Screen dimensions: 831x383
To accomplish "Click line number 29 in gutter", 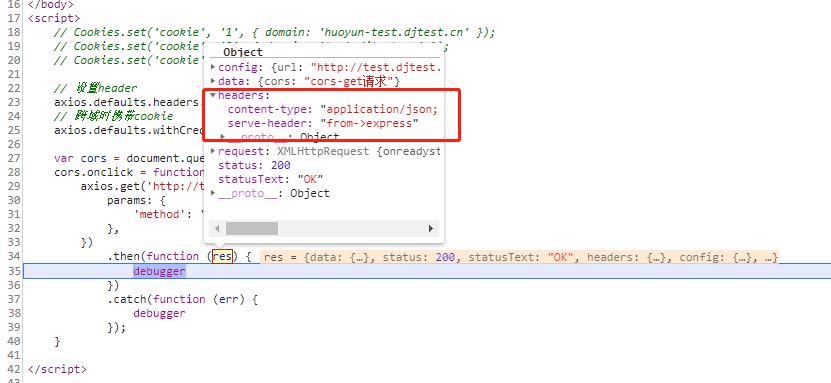I will (14, 186).
